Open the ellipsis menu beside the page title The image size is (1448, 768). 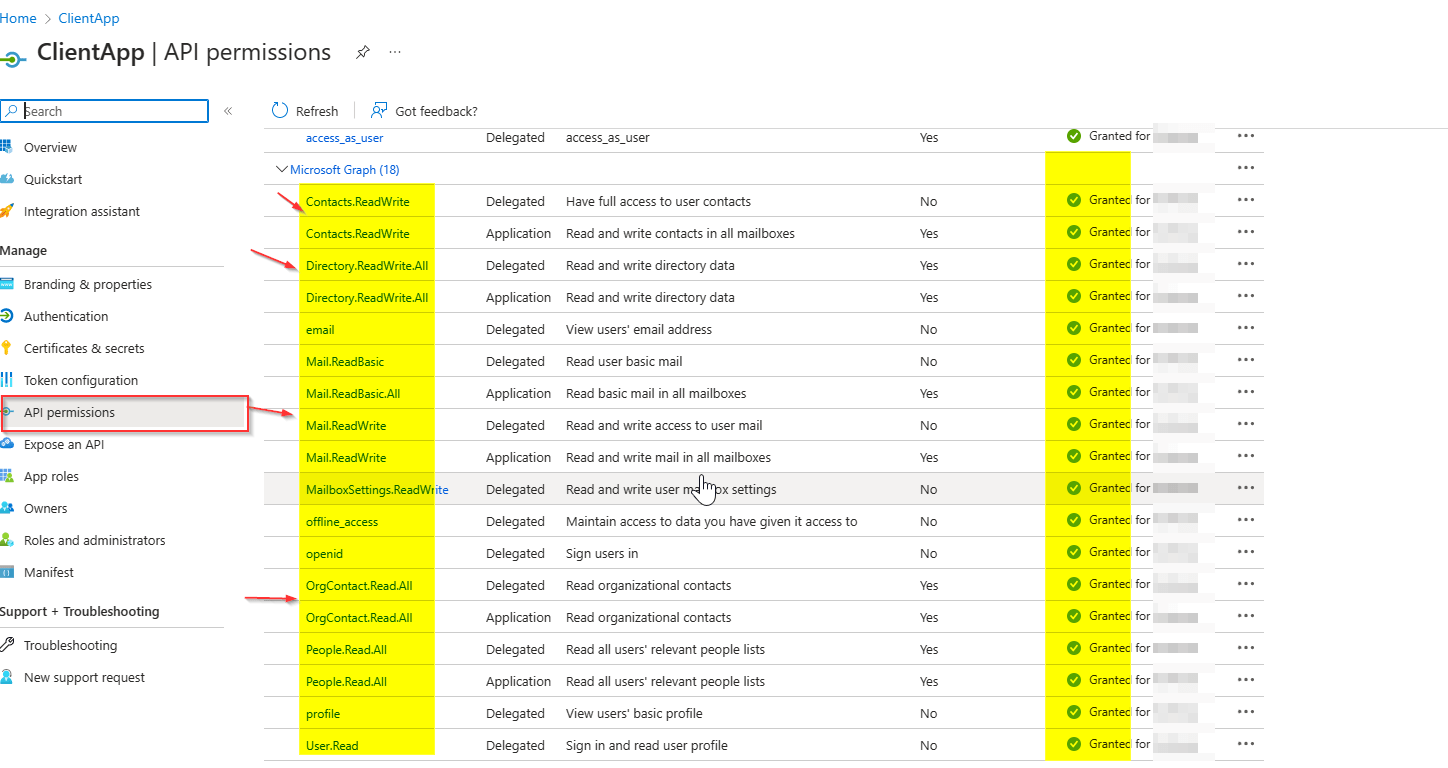394,52
